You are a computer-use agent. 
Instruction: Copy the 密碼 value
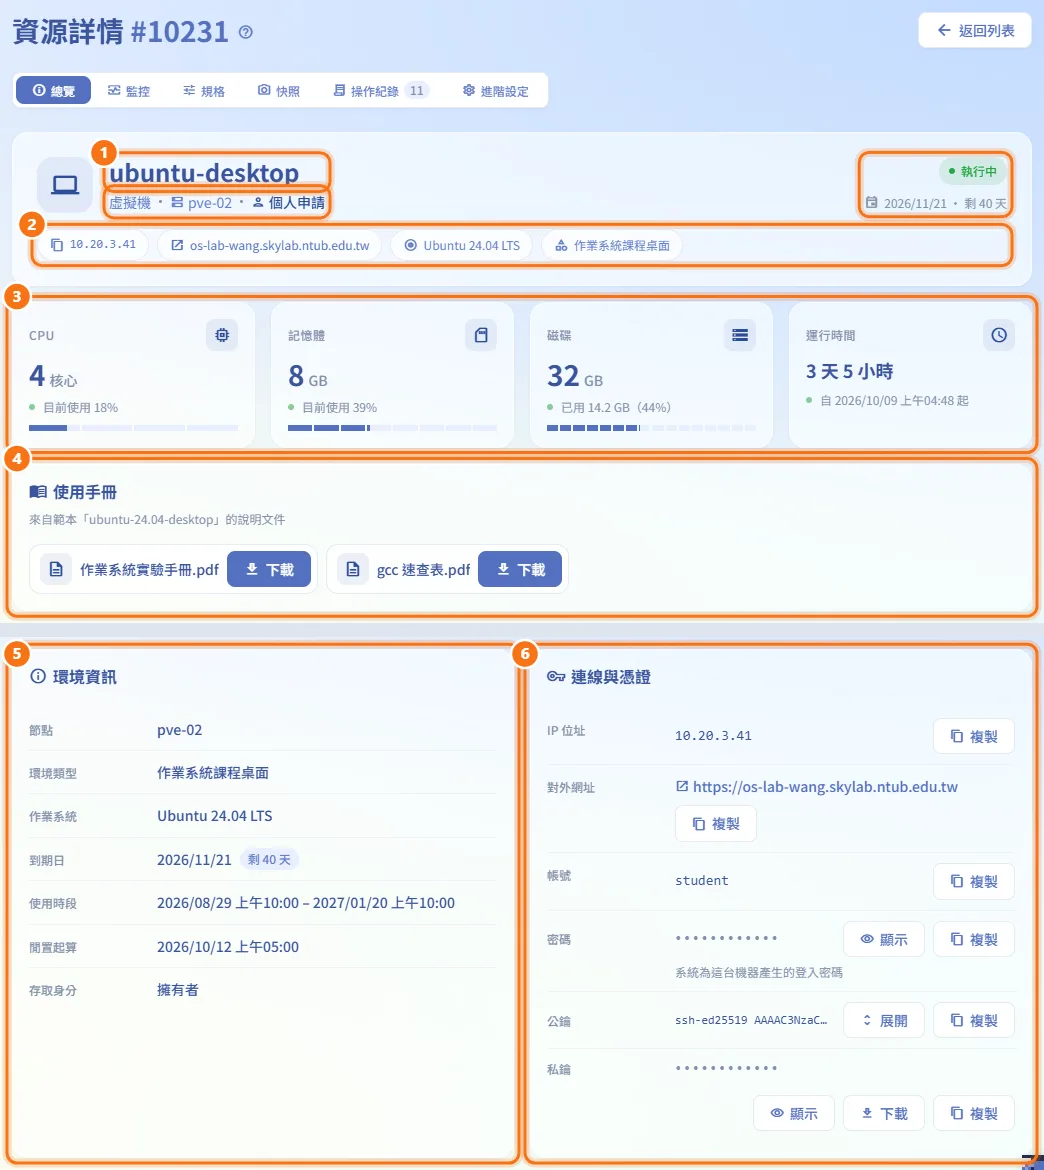974,939
